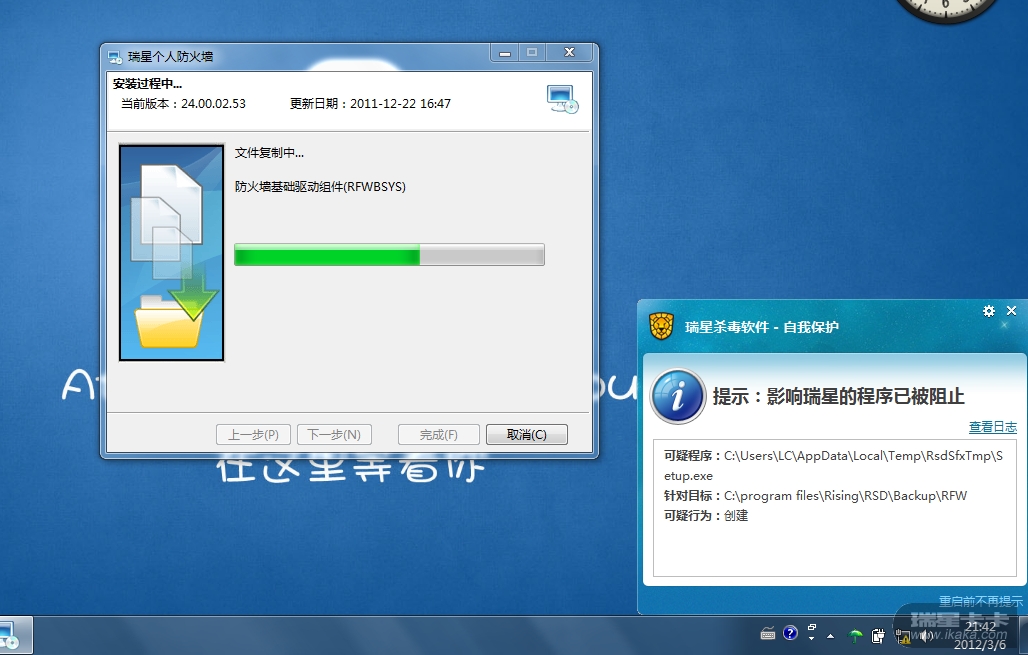The height and width of the screenshot is (655, 1028).
Task: Show hidden tray icons arrow
Action: pos(831,635)
